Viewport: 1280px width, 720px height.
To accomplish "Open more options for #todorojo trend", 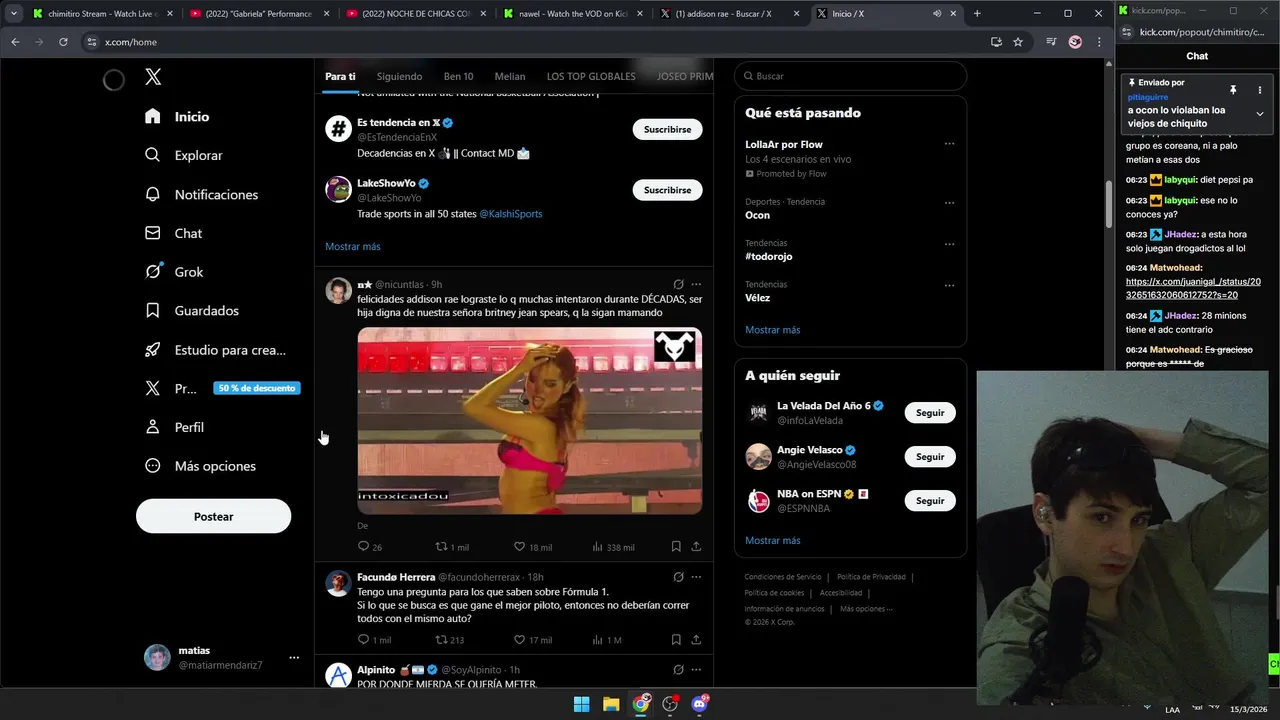I will (949, 244).
